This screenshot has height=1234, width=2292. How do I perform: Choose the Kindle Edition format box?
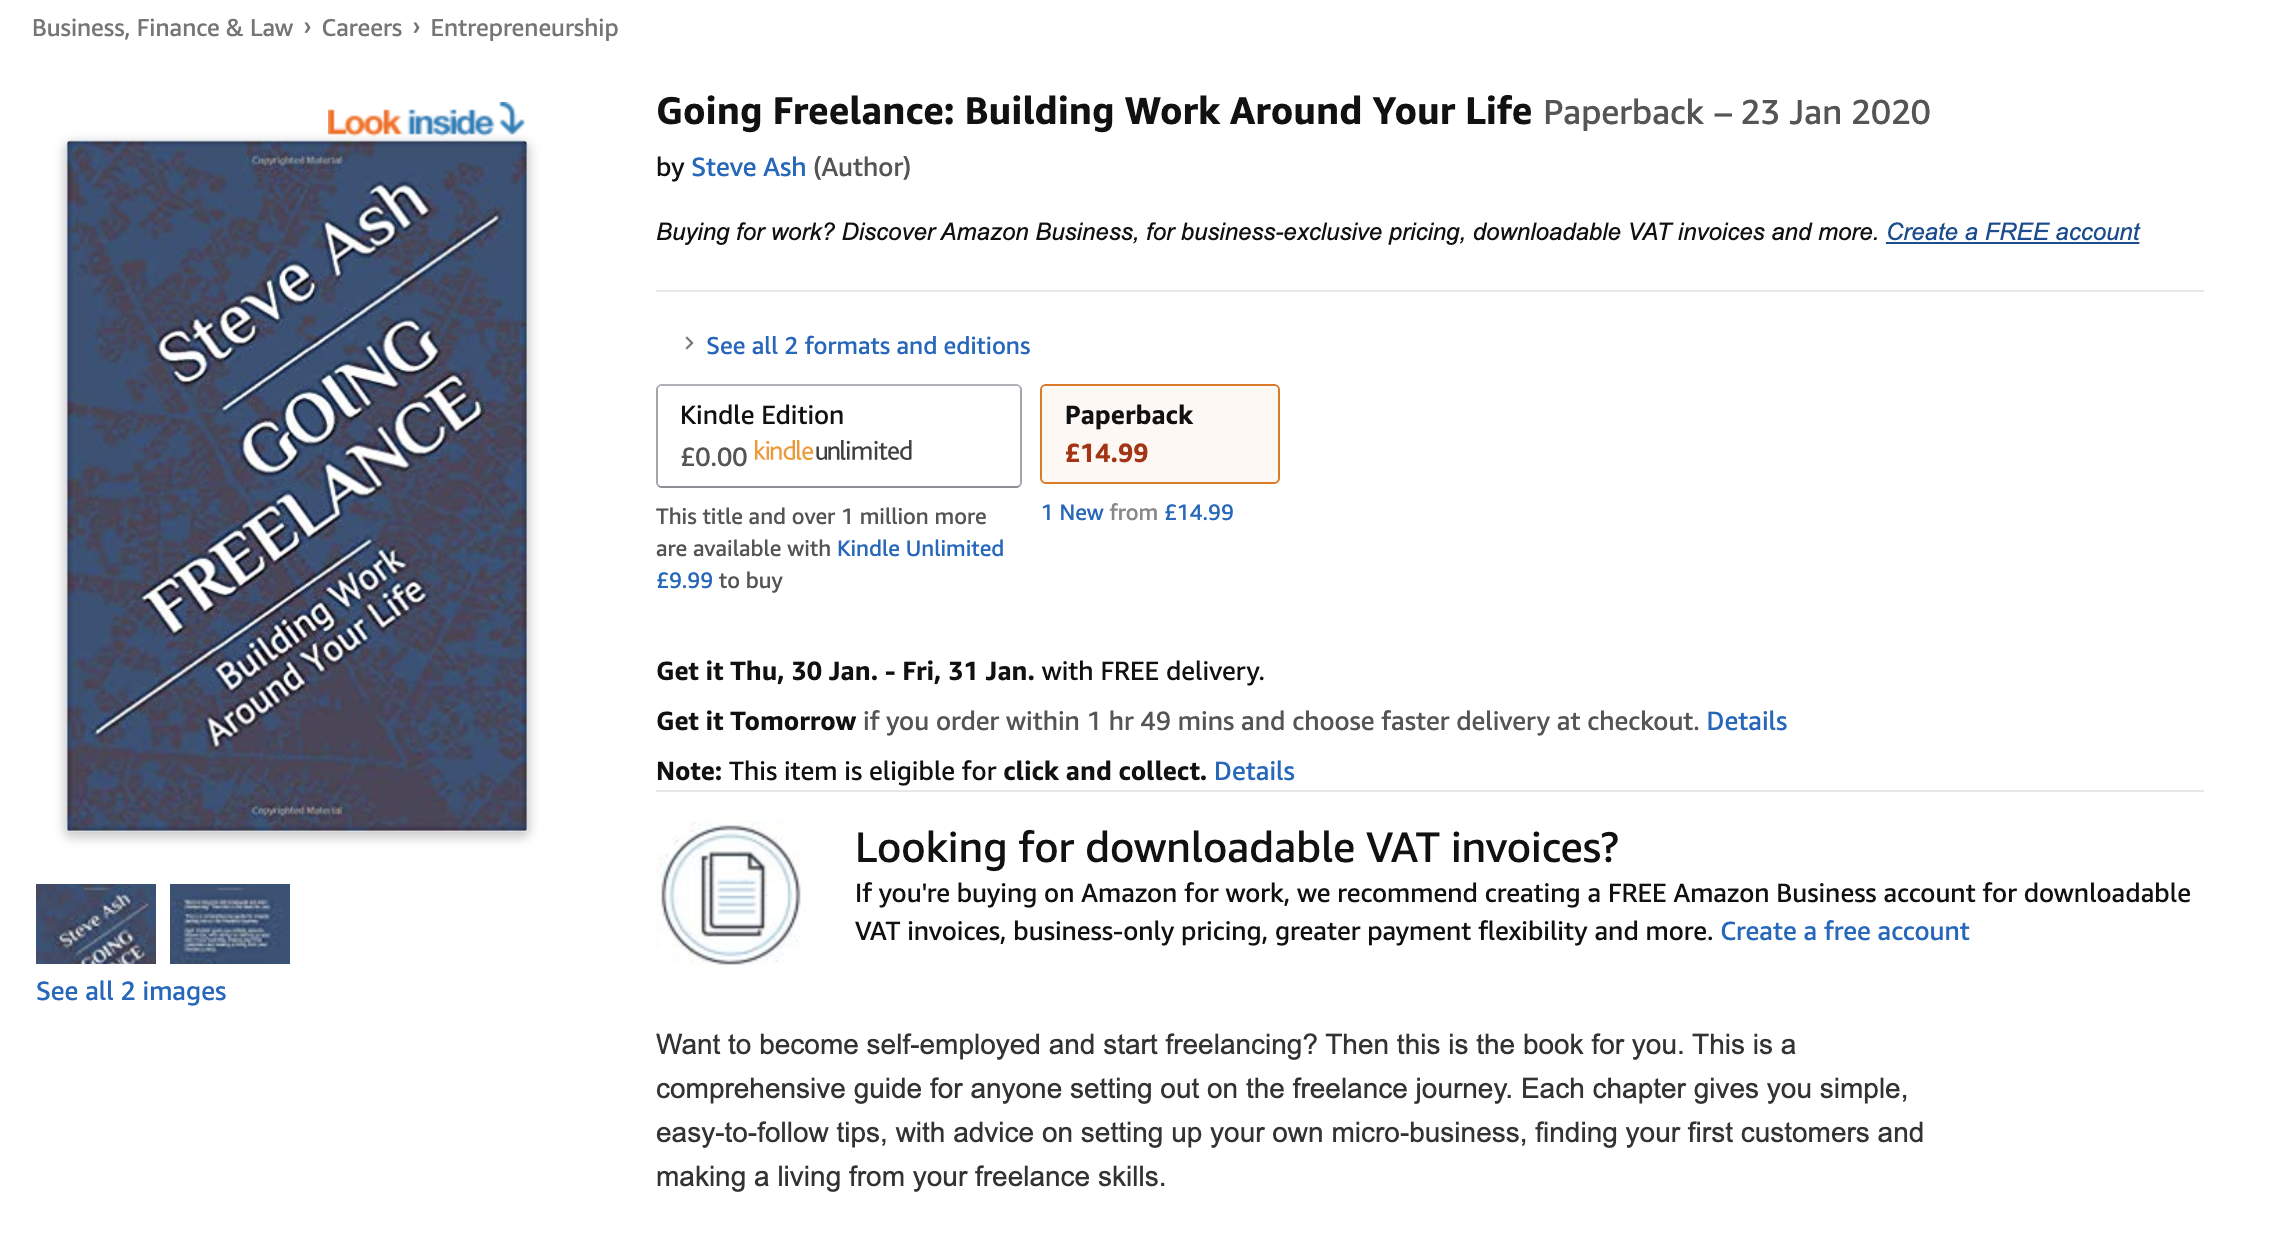click(x=838, y=435)
